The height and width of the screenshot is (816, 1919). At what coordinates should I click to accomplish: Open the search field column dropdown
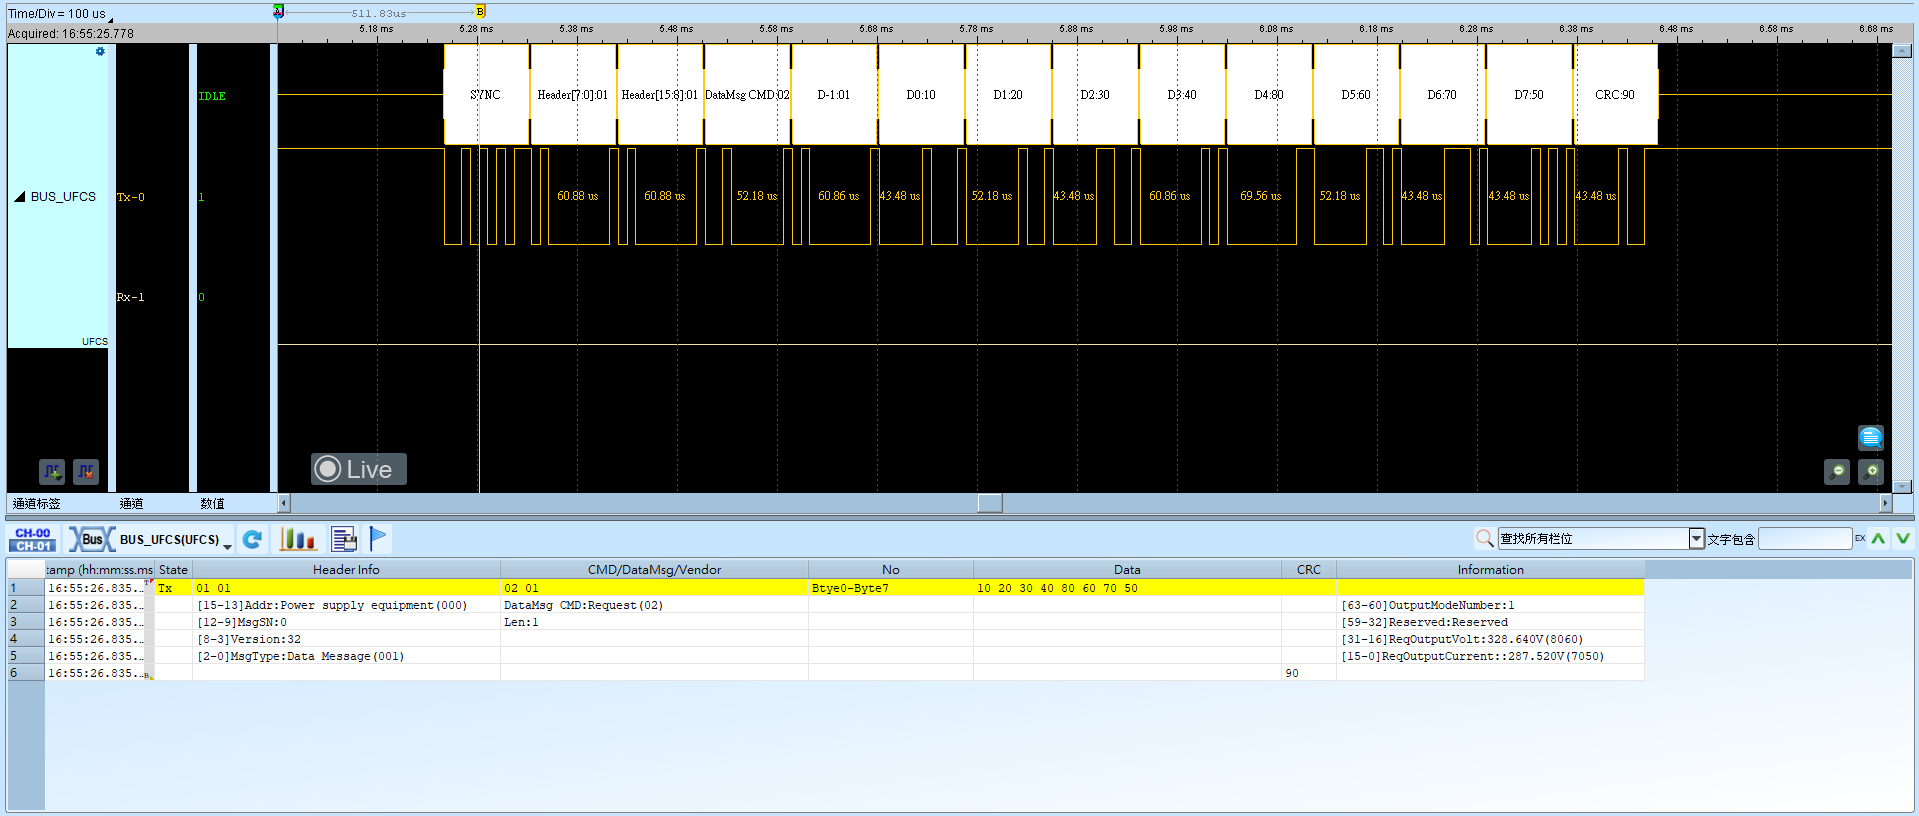pos(1696,539)
